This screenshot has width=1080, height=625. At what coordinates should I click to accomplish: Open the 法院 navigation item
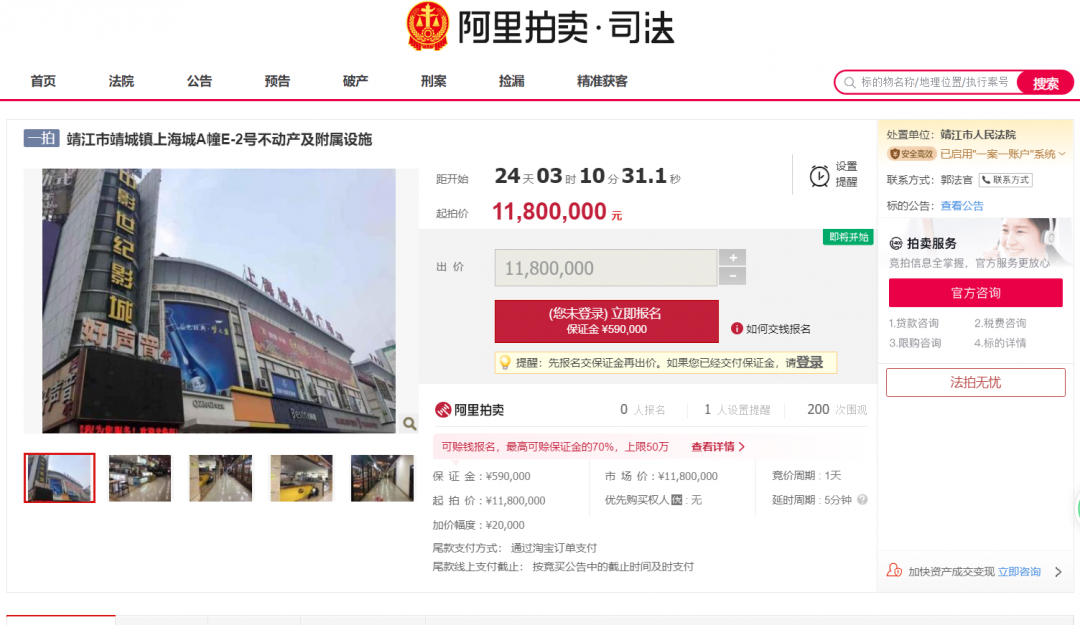click(121, 81)
